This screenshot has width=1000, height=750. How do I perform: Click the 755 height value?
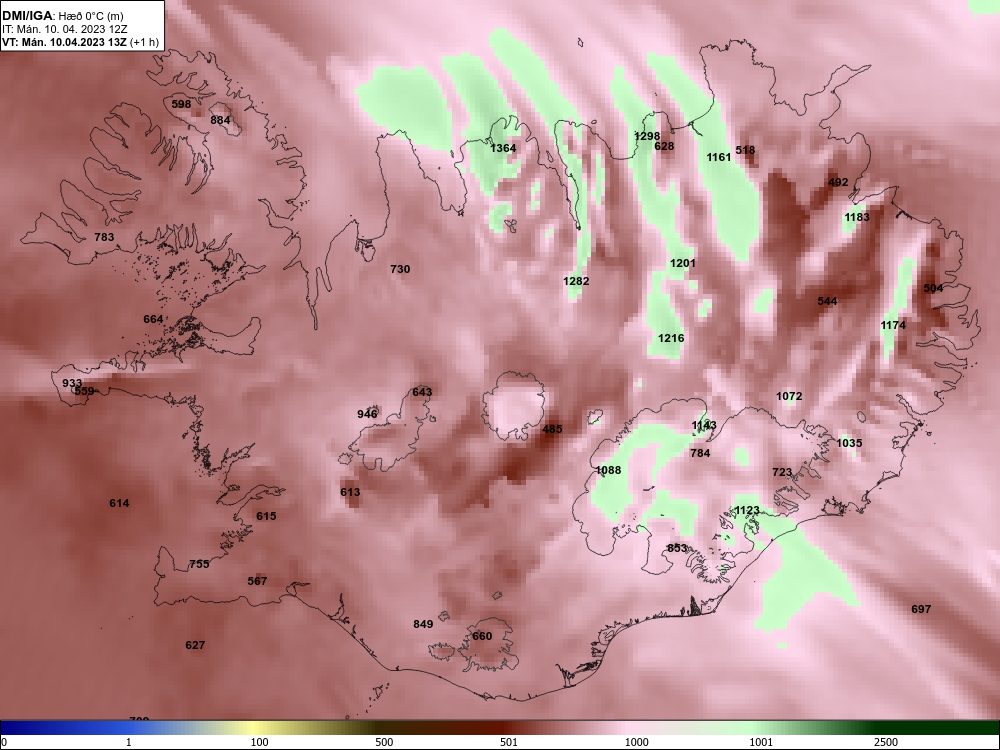199,564
